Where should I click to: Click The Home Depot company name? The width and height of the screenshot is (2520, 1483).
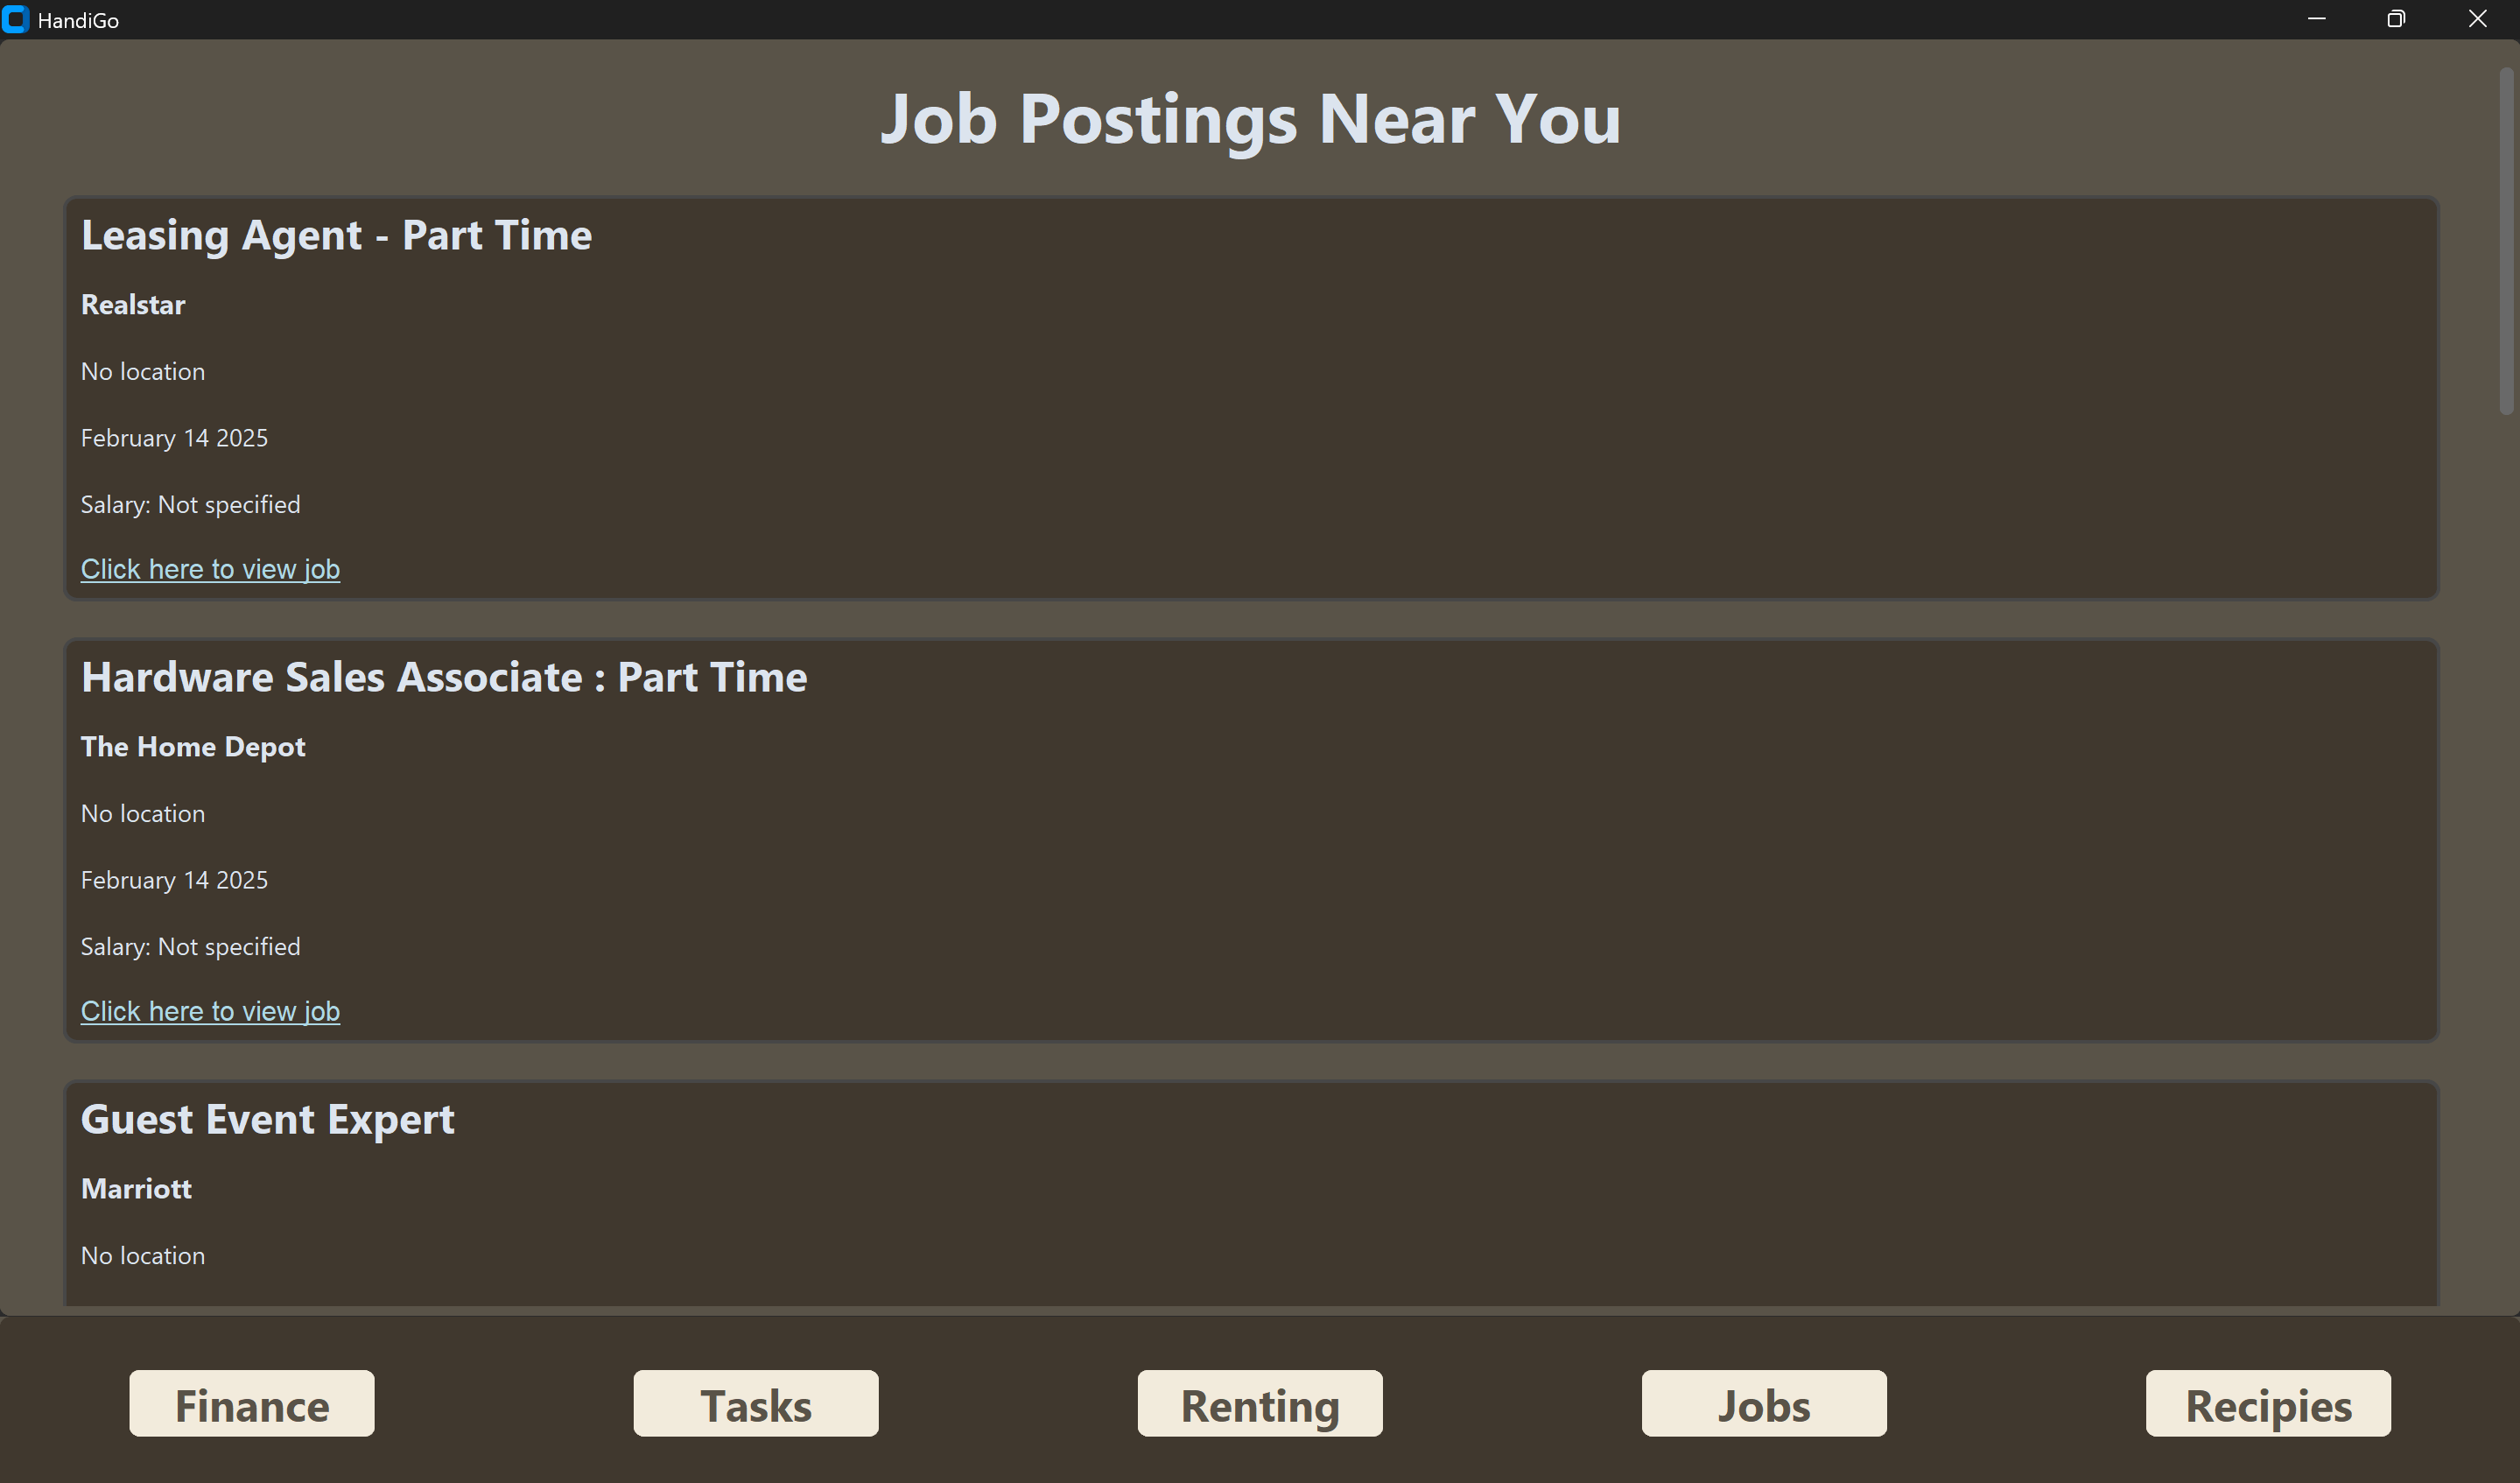click(x=193, y=747)
